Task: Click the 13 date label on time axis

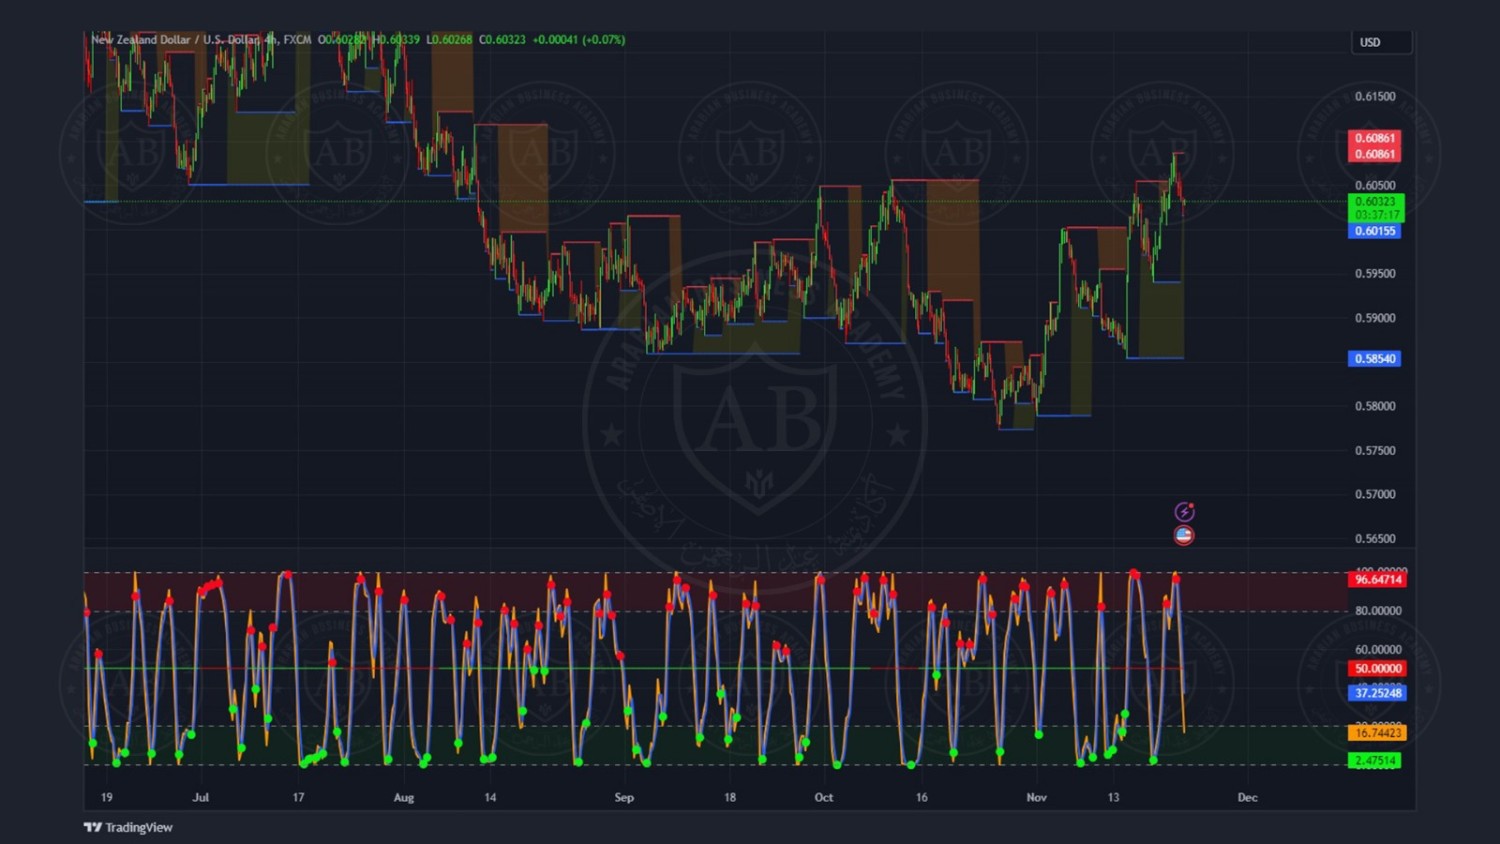Action: (x=1113, y=798)
